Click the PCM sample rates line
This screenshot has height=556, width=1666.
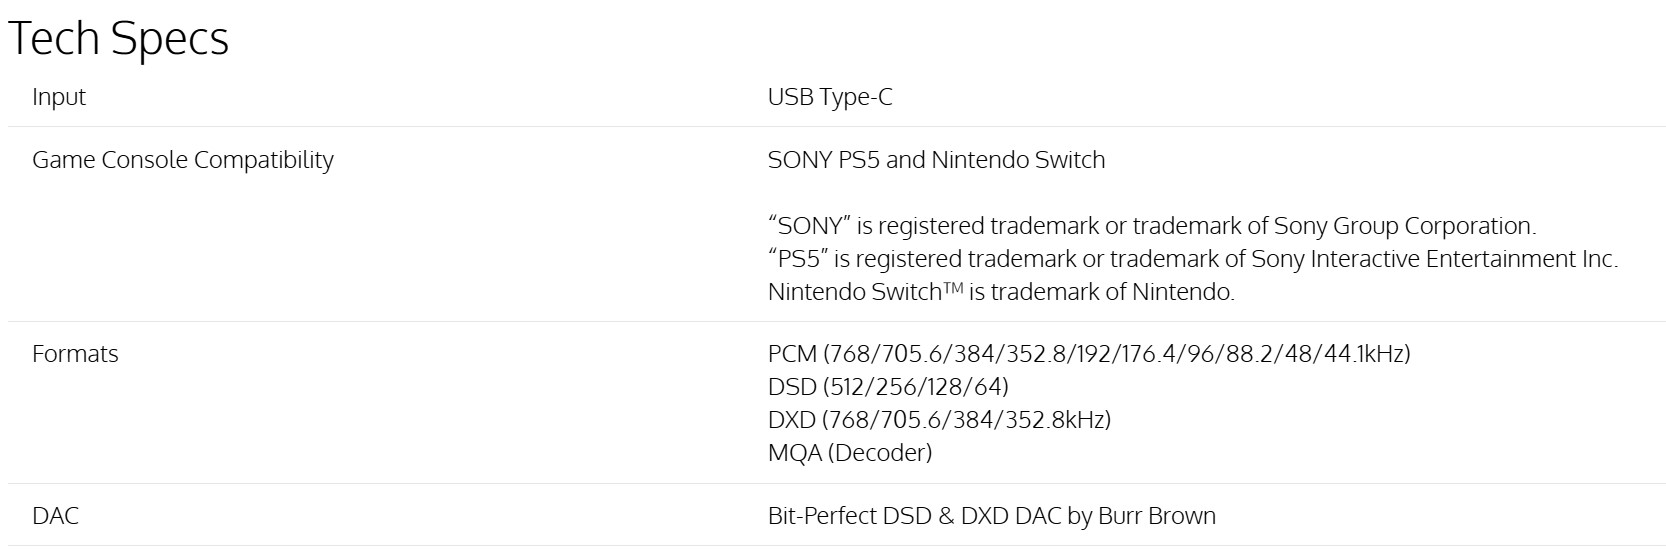tap(1088, 354)
